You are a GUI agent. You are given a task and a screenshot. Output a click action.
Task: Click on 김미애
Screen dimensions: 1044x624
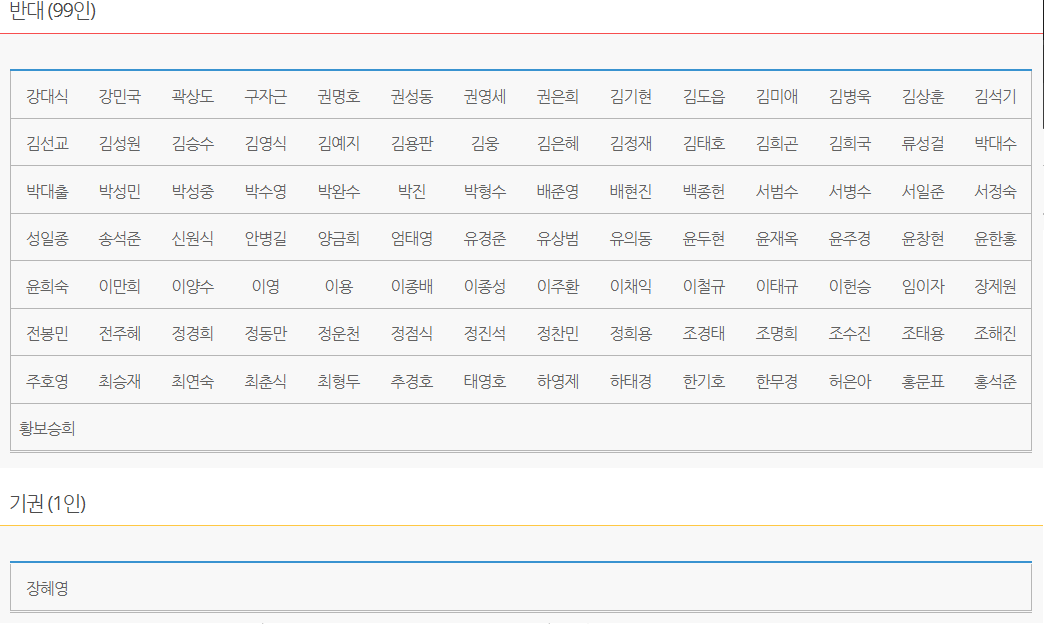click(x=777, y=97)
